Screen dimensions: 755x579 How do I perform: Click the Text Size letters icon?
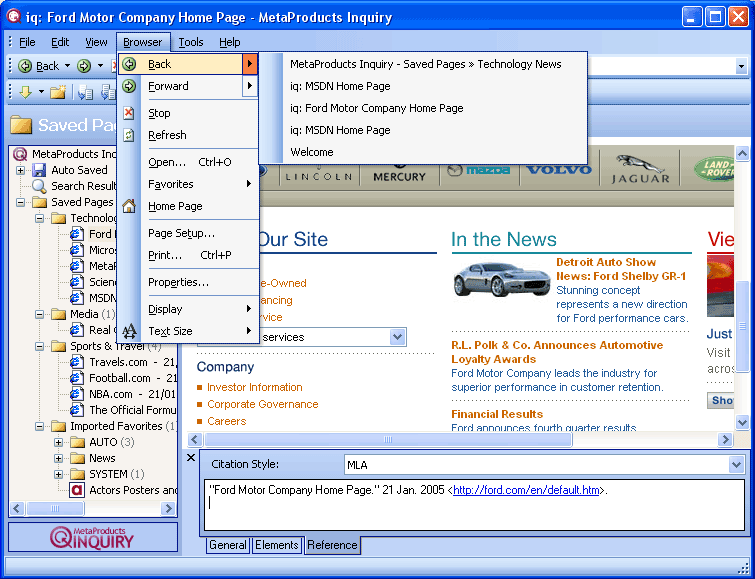129,331
